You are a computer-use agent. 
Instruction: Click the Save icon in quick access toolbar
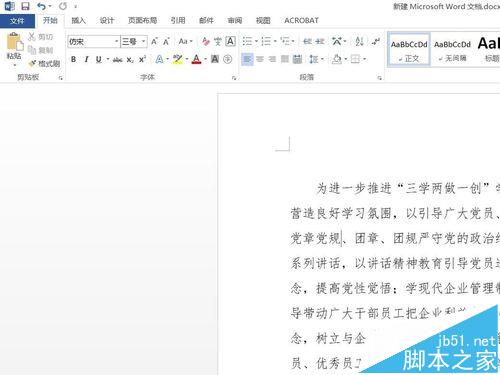25,6
